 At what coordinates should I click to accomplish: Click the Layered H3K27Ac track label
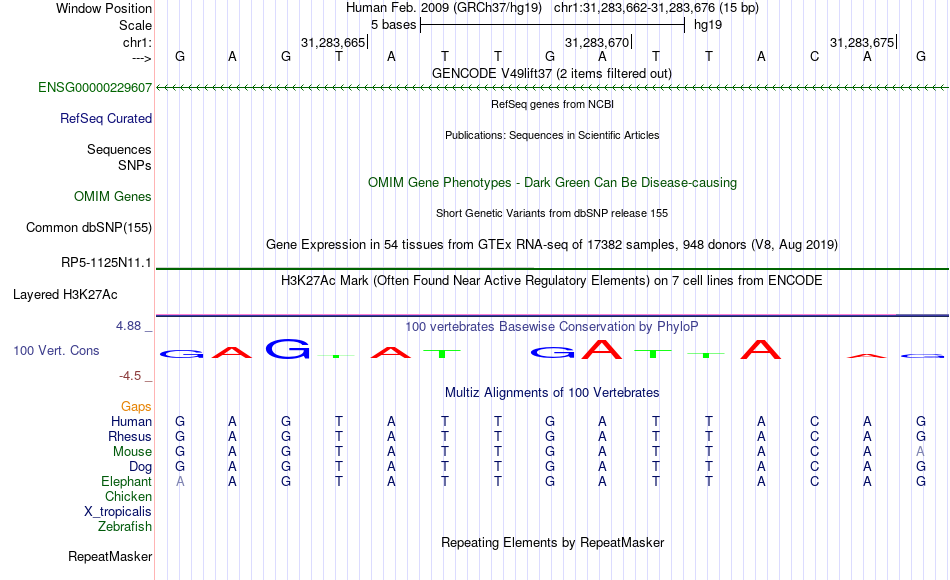65,295
